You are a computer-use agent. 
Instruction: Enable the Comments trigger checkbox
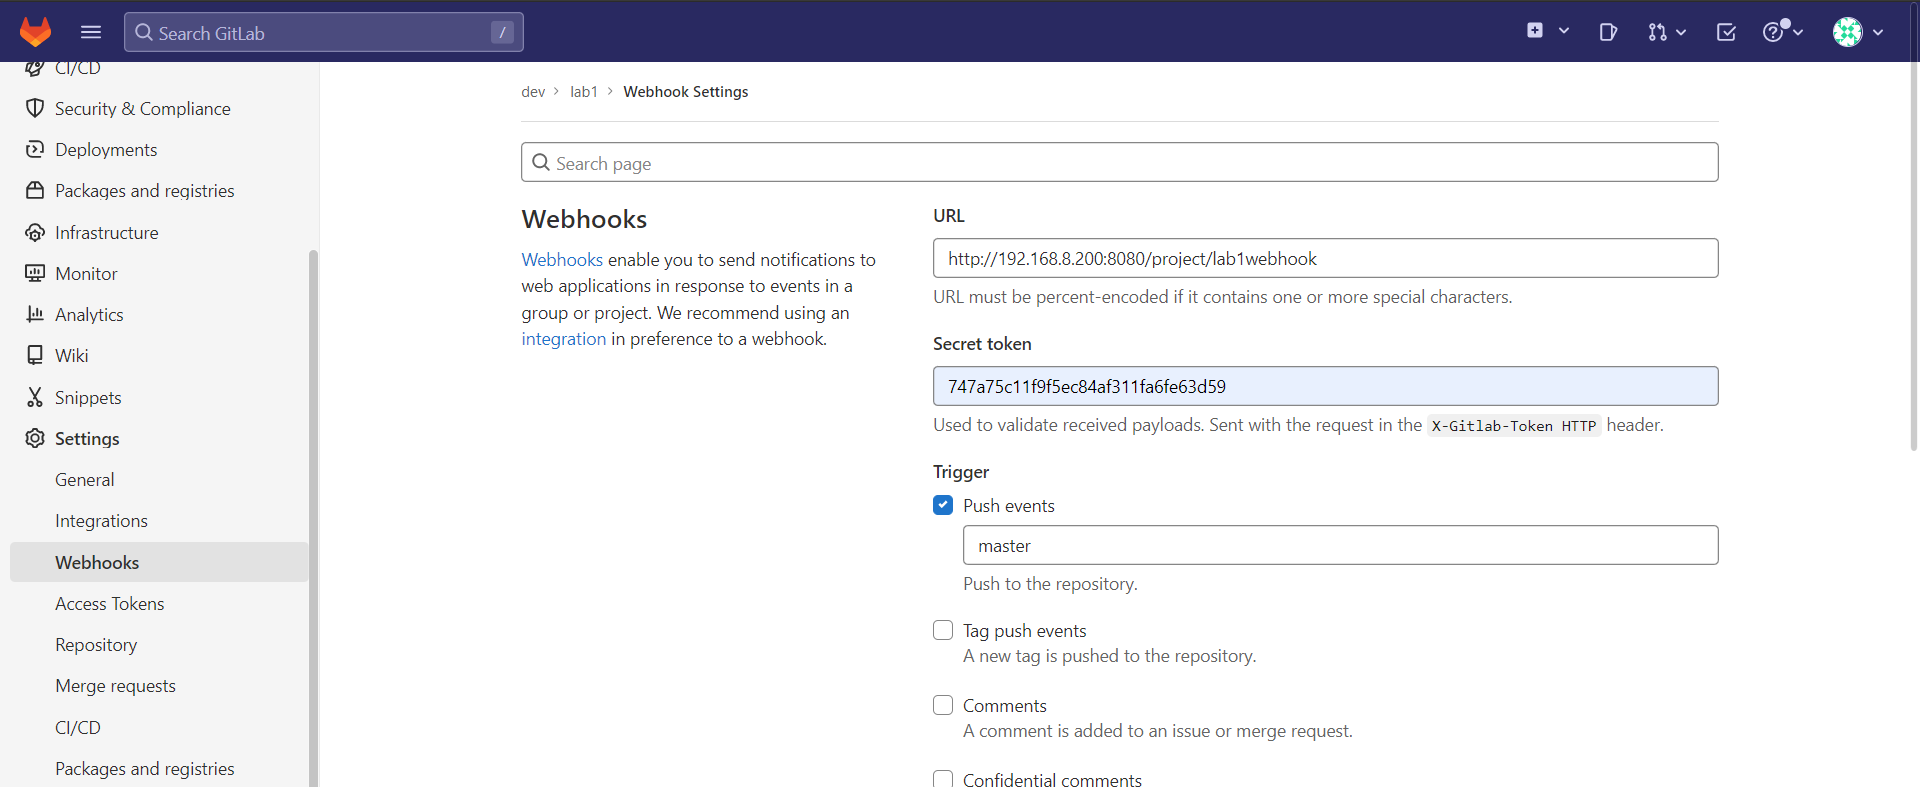(x=943, y=705)
